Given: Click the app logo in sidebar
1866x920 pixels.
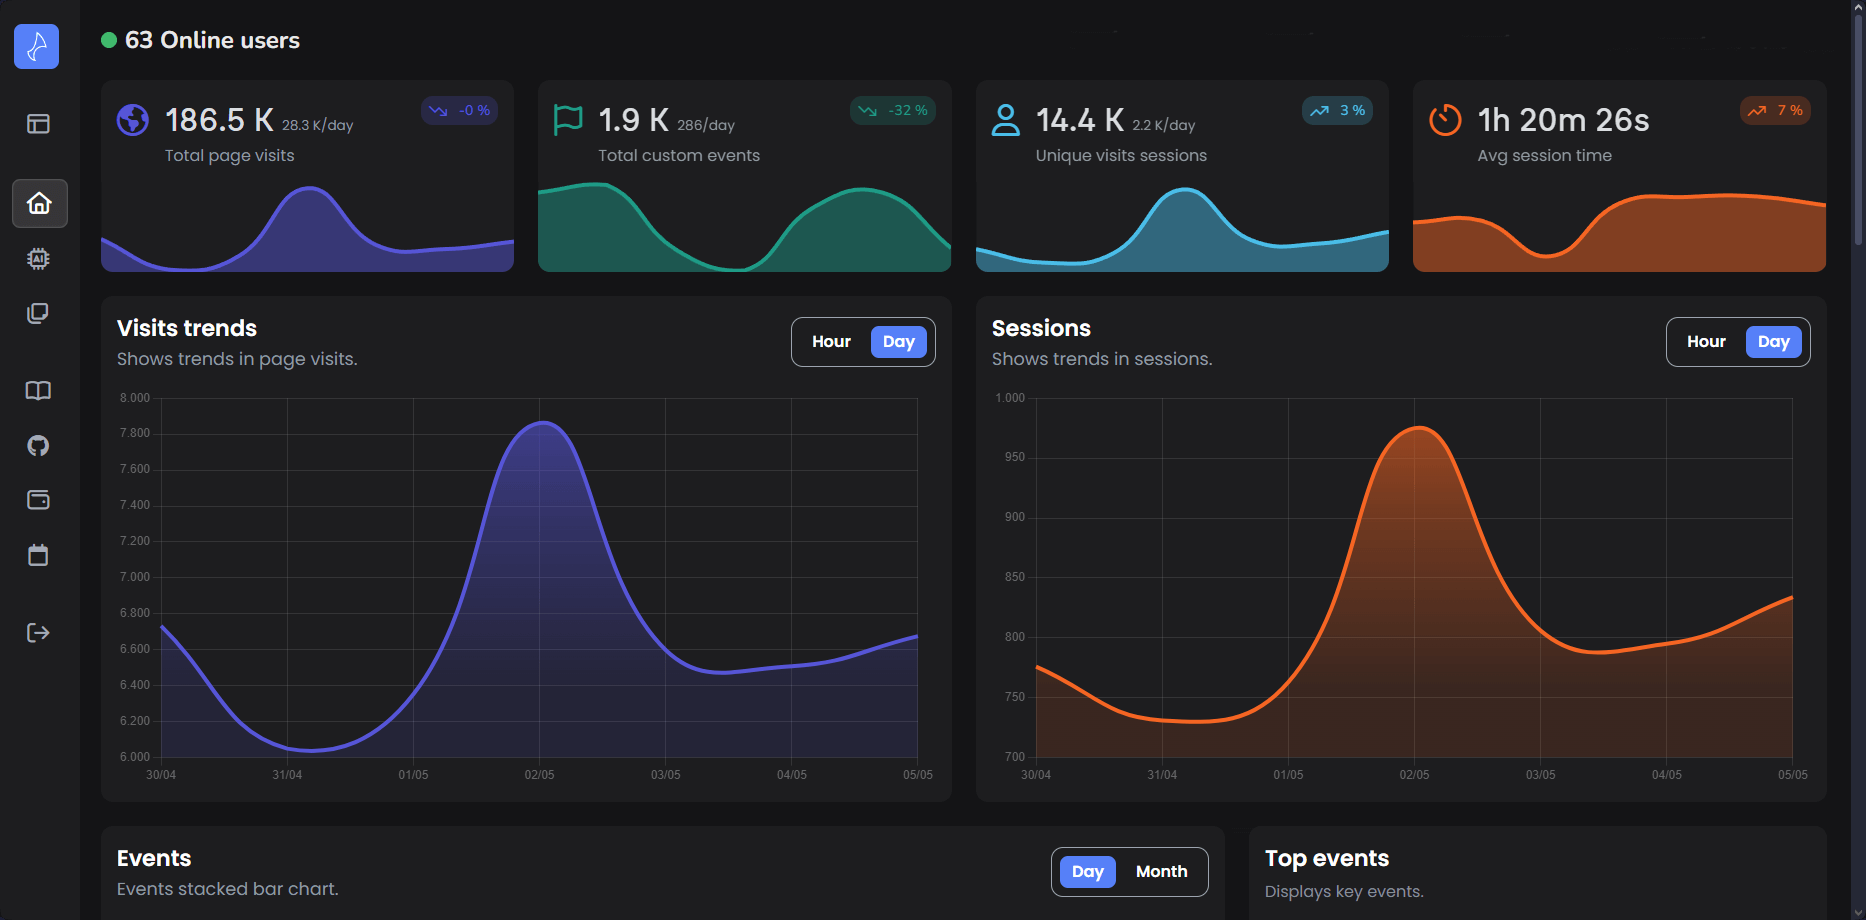Looking at the screenshot, I should pos(37,47).
